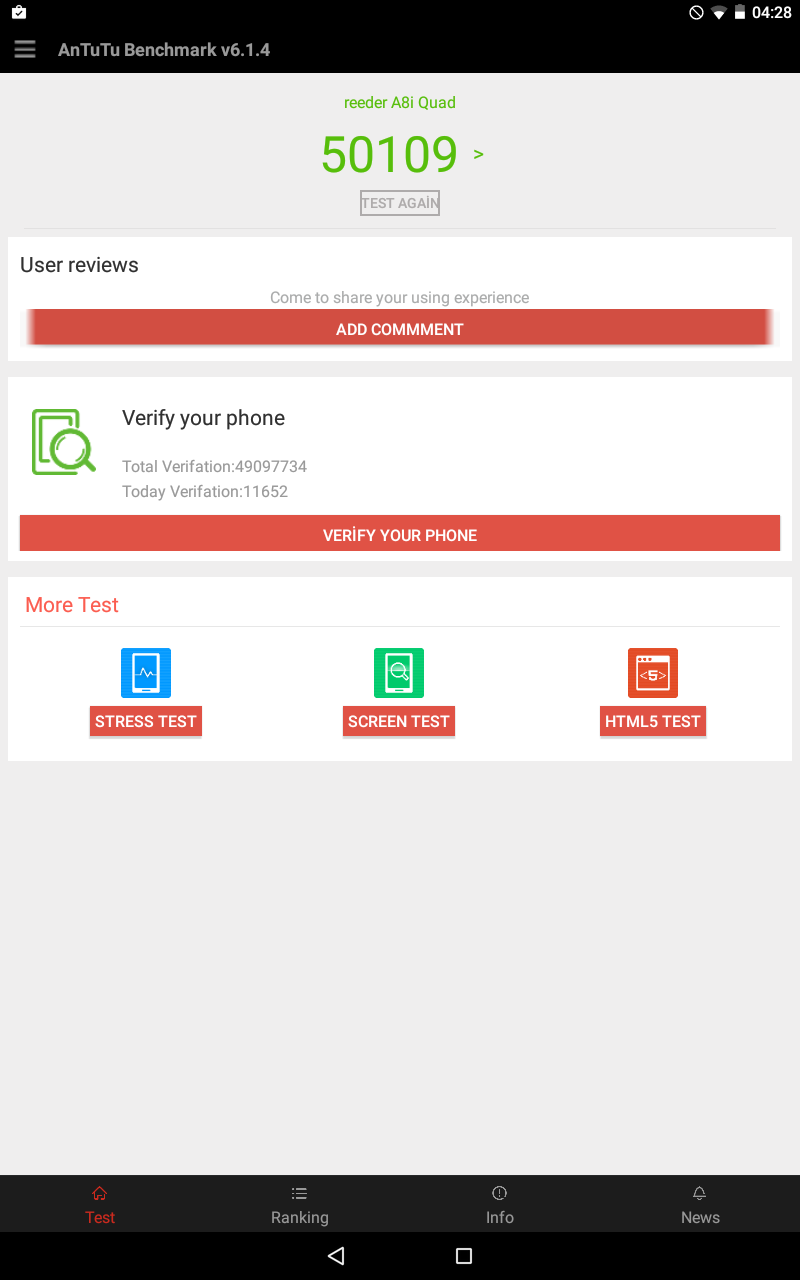This screenshot has width=800, height=1280.
Task: Tap the 50109 benchmark score
Action: [389, 154]
